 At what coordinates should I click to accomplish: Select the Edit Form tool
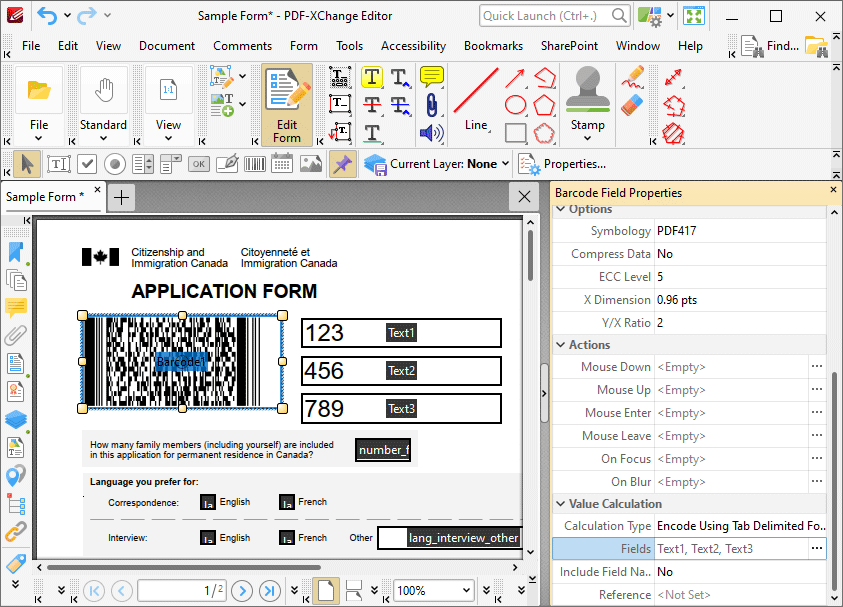pos(287,105)
